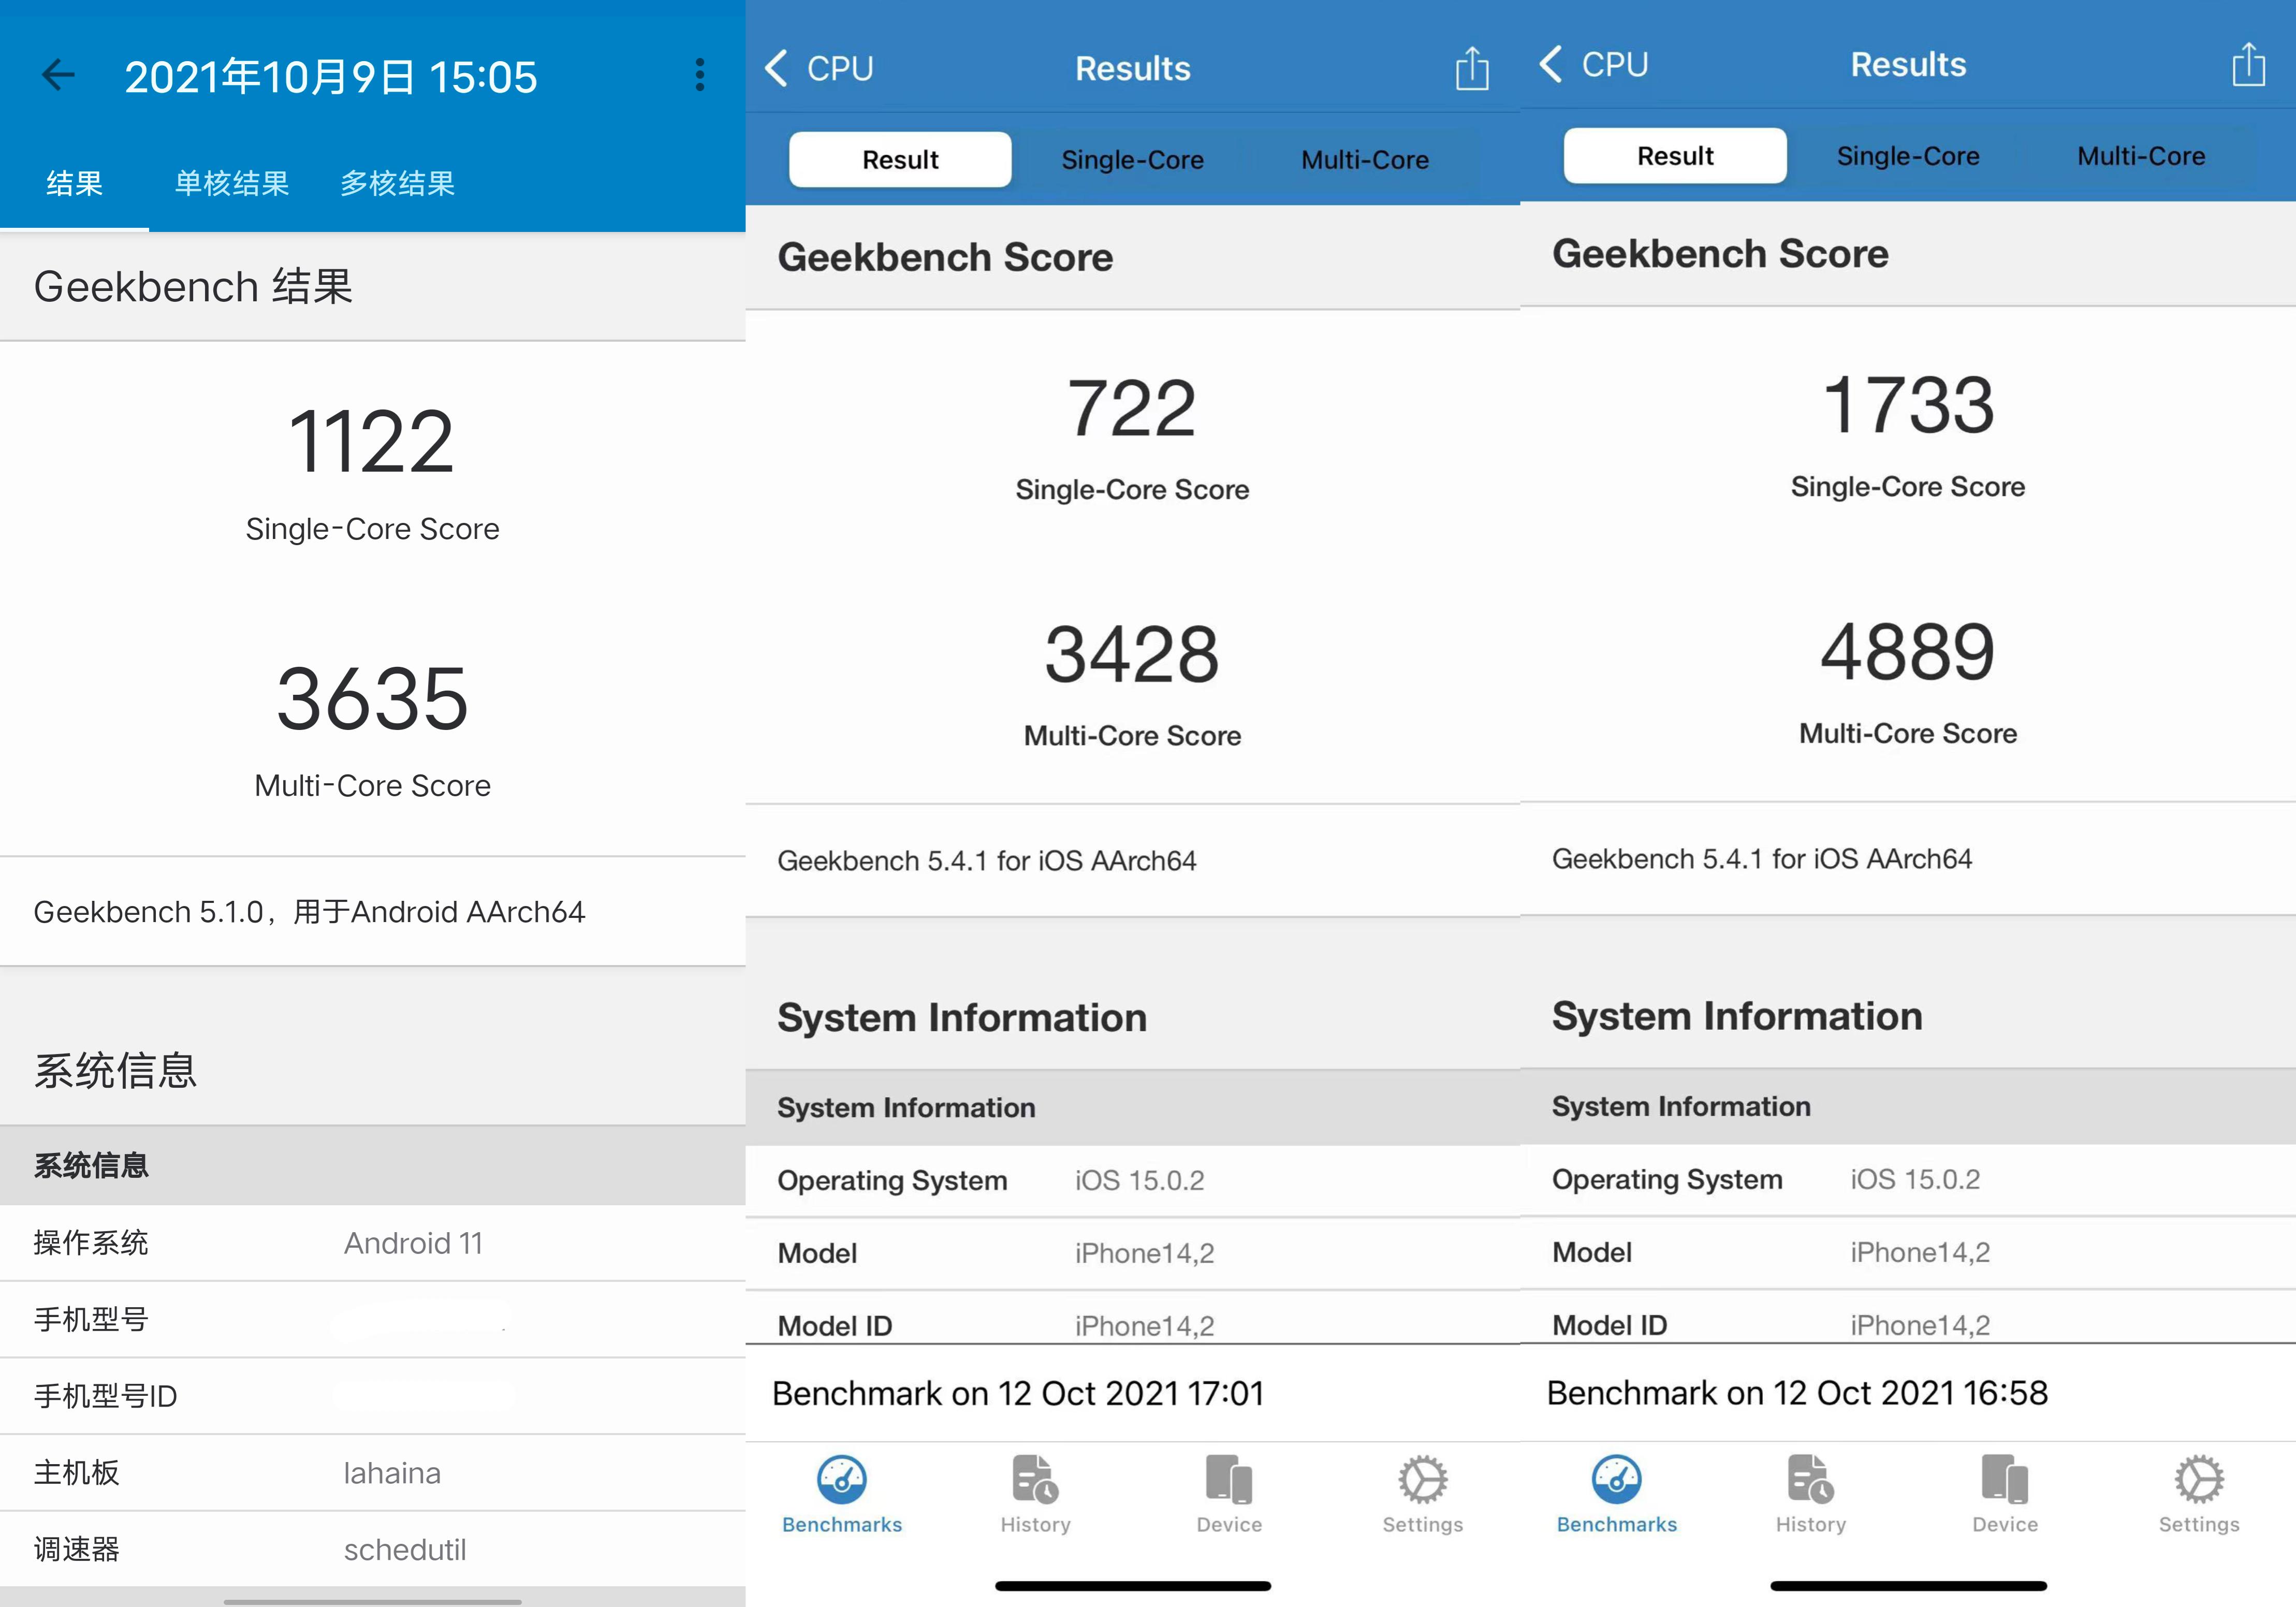Tap Geekbench 5.4.1 iOS version line, right screen
The height and width of the screenshot is (1607, 2296).
click(x=1762, y=859)
